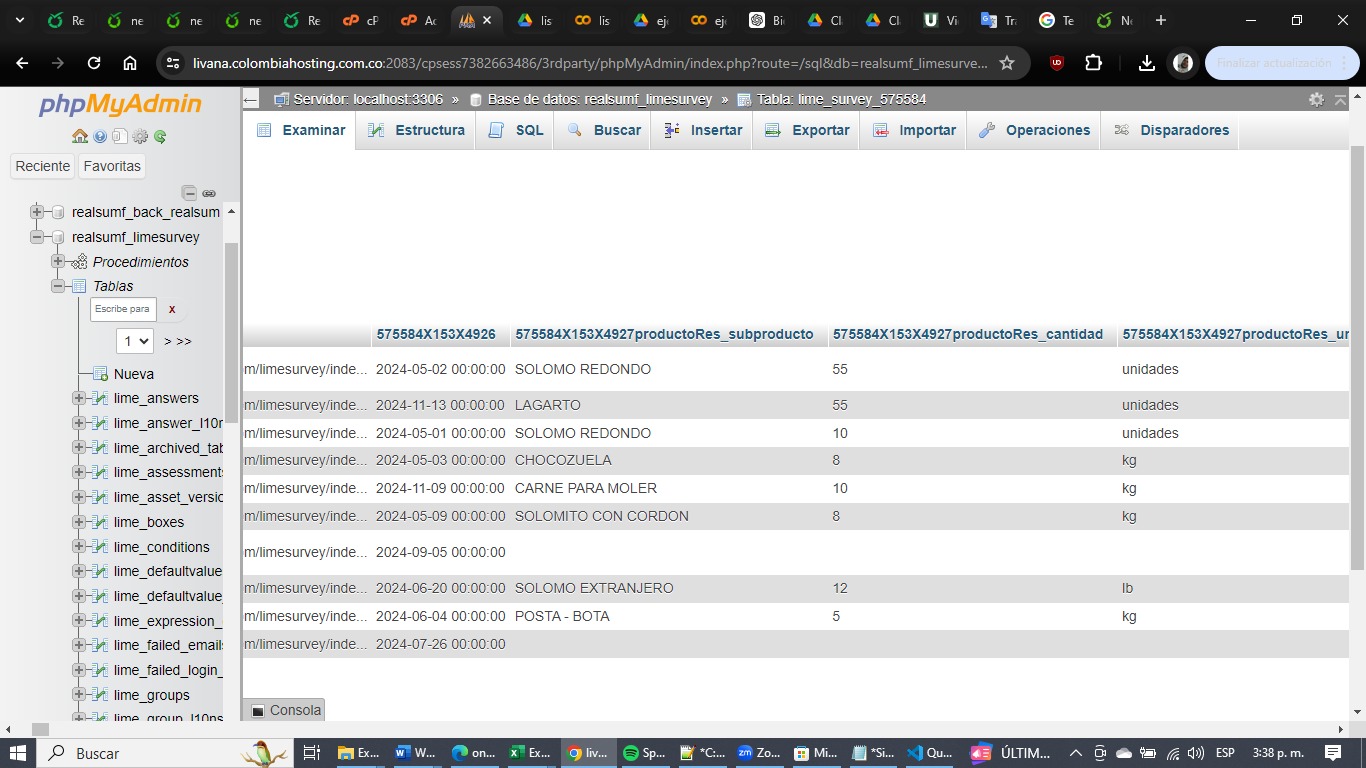Sort by 575584X153X4927productoRes_cantidad column header

coord(968,334)
